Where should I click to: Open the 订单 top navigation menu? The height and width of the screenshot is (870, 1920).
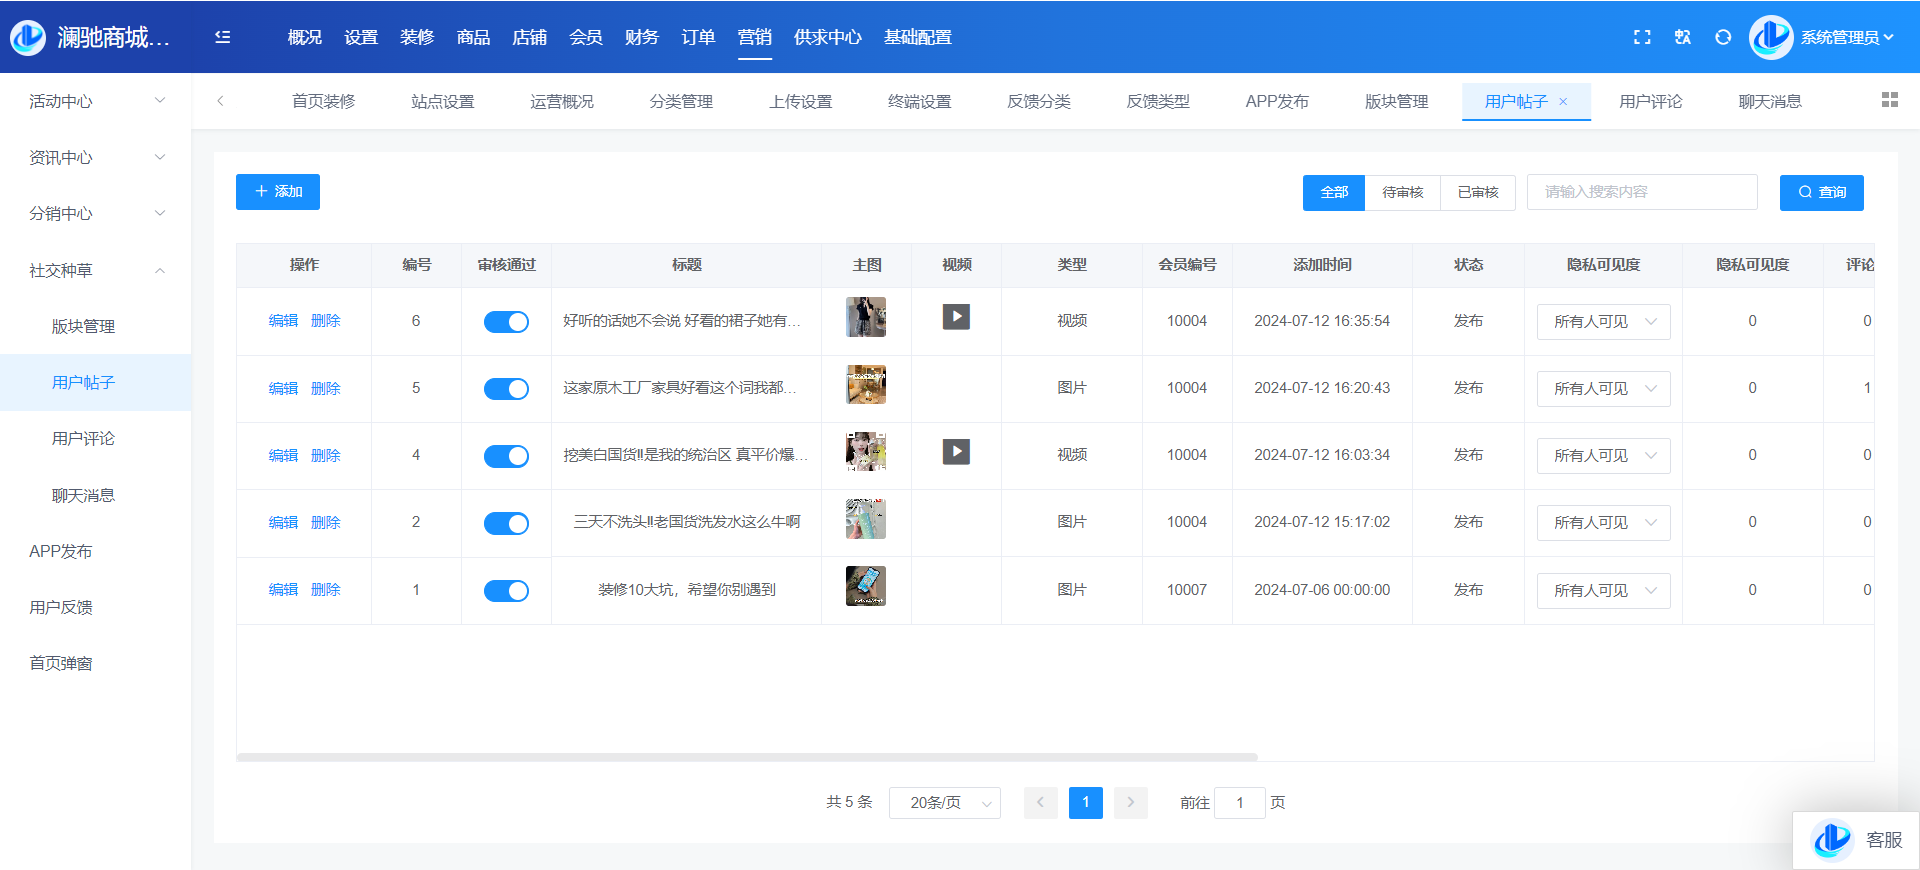click(x=698, y=37)
